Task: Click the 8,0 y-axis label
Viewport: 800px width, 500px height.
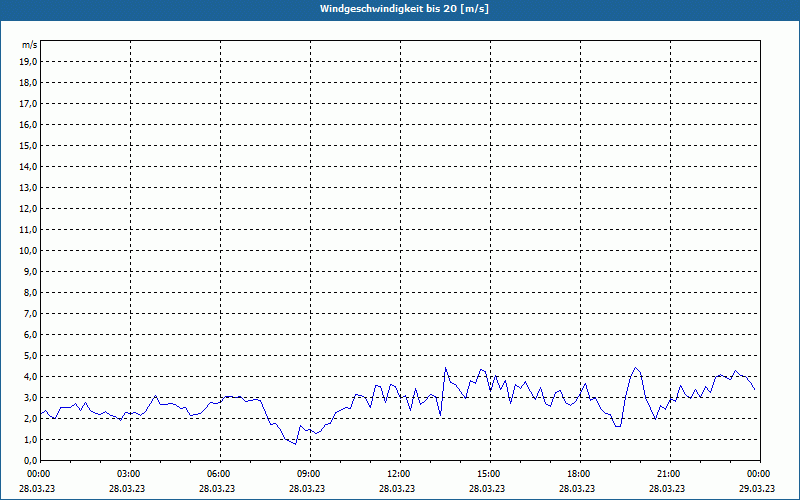Action: (x=30, y=292)
